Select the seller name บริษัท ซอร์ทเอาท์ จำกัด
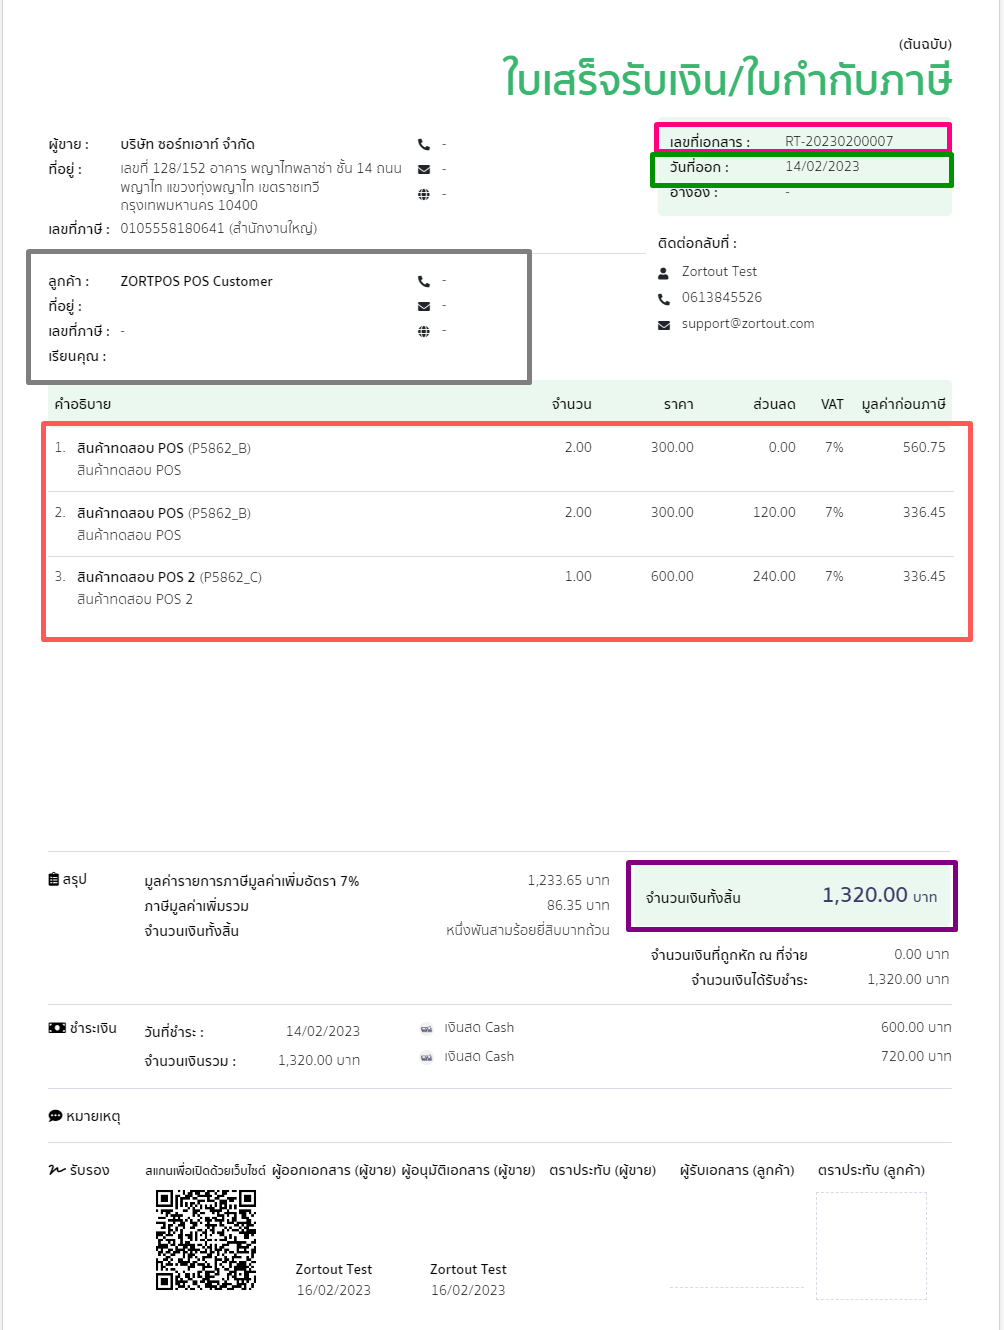Viewport: 1004px width, 1330px height. coord(187,144)
